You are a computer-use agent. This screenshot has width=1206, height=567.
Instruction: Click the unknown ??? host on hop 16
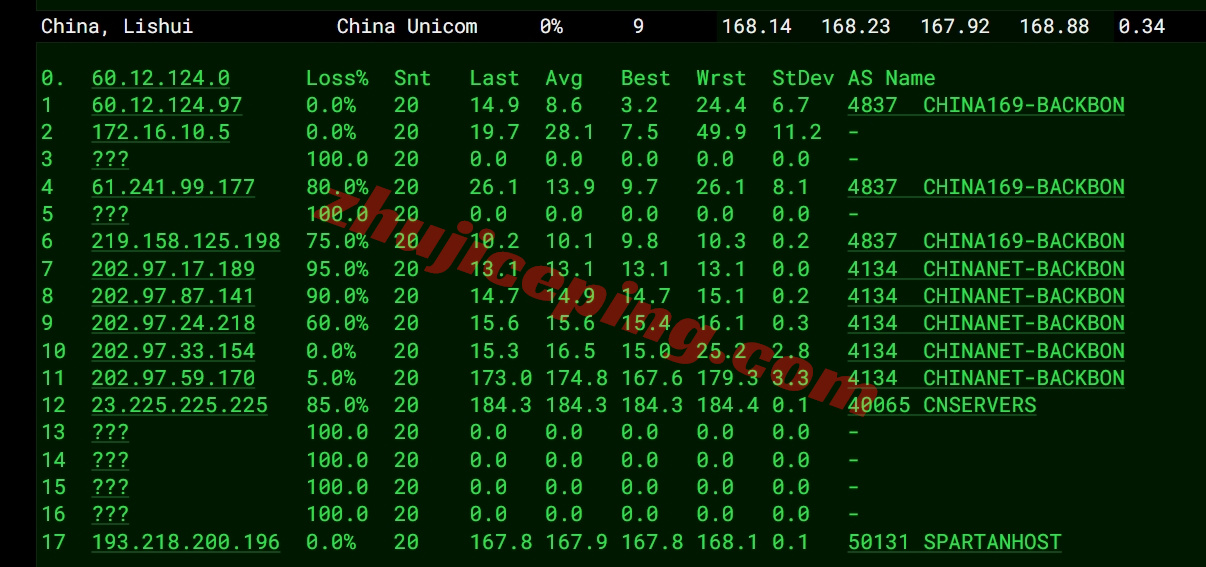click(x=110, y=514)
